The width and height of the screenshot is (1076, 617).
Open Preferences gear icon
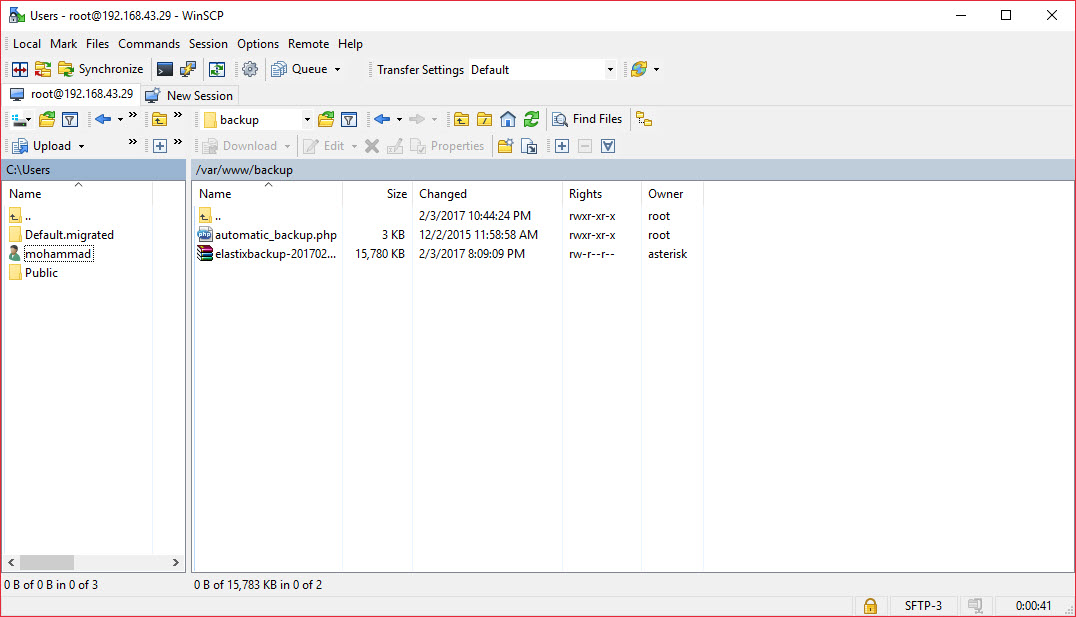(250, 69)
